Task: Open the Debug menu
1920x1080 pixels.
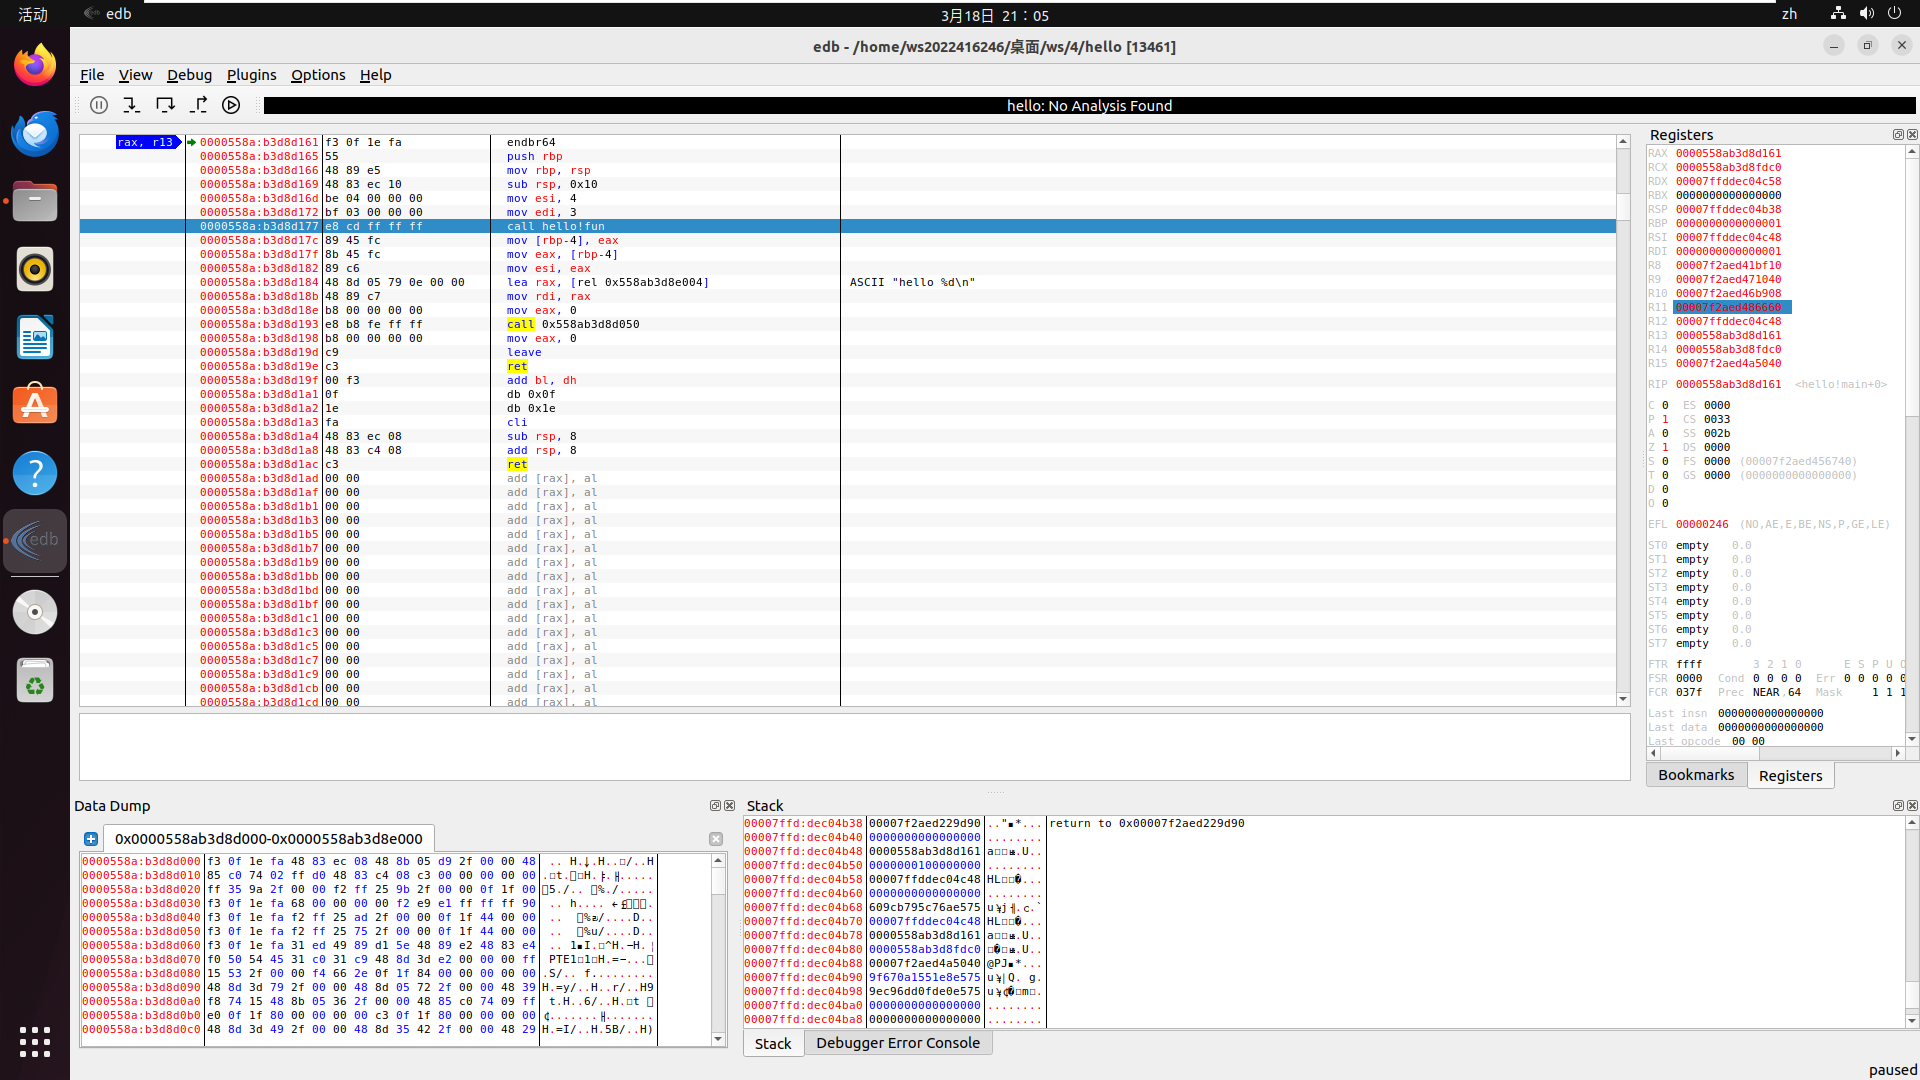Action: 189,75
